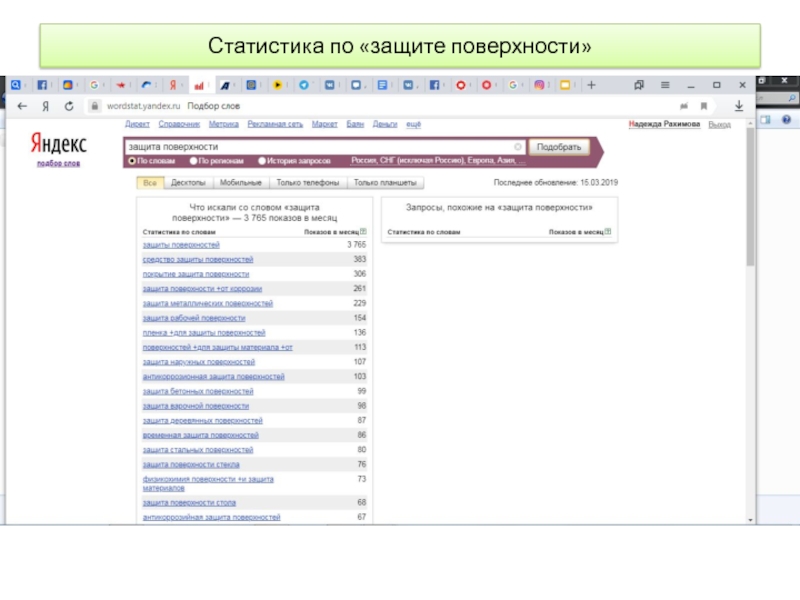Select the 'По словам' radio button
This screenshot has height=600, width=800.
(131, 160)
